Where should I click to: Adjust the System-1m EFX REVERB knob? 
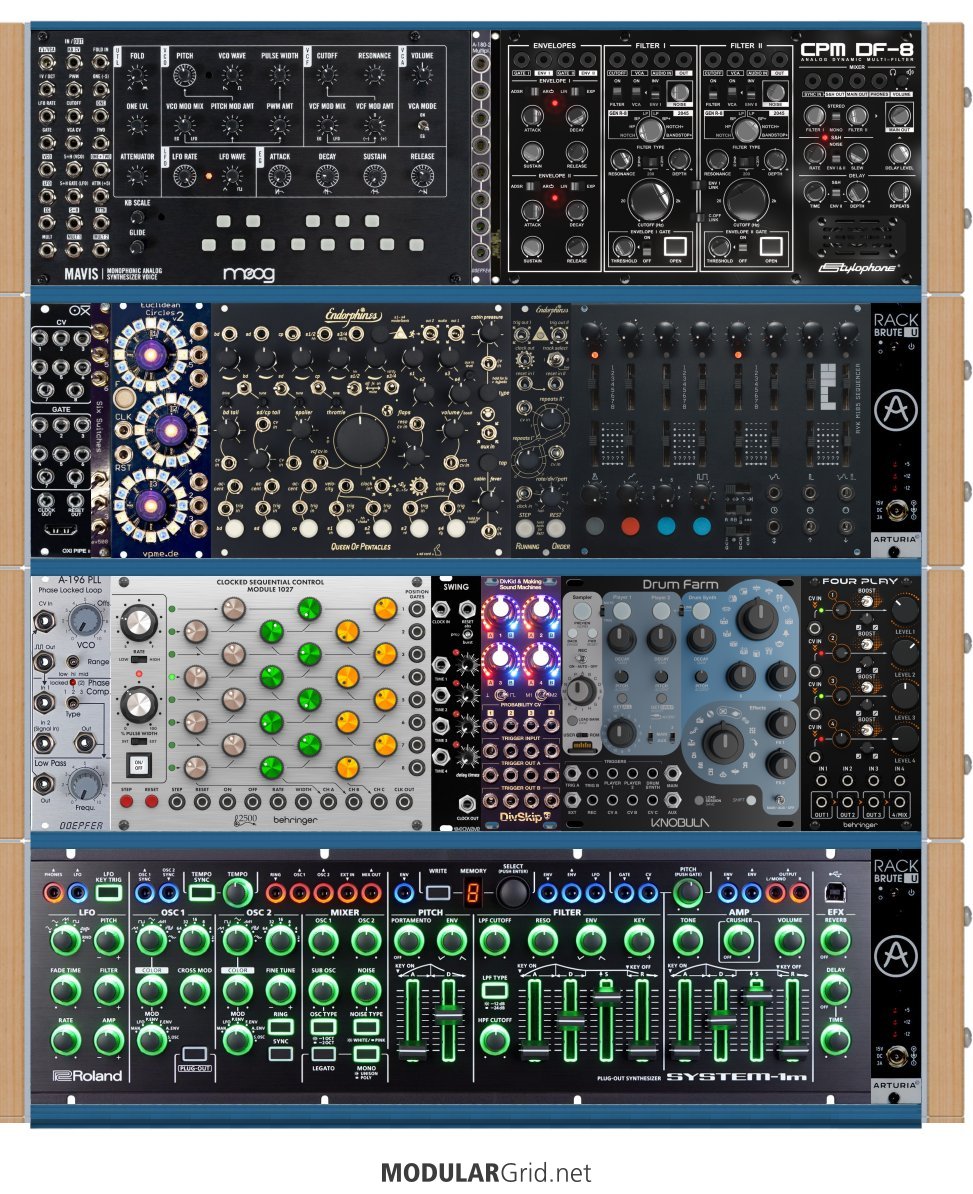point(835,940)
